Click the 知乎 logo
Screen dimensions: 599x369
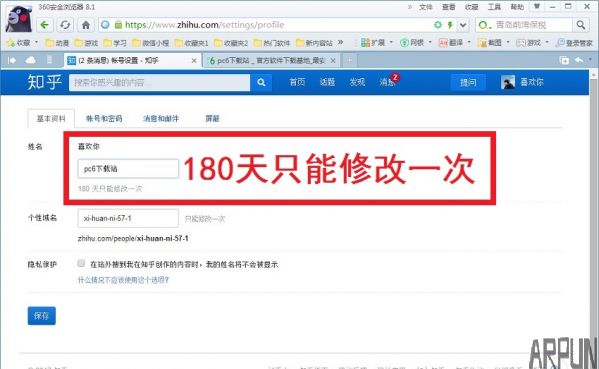pyautogui.click(x=44, y=82)
